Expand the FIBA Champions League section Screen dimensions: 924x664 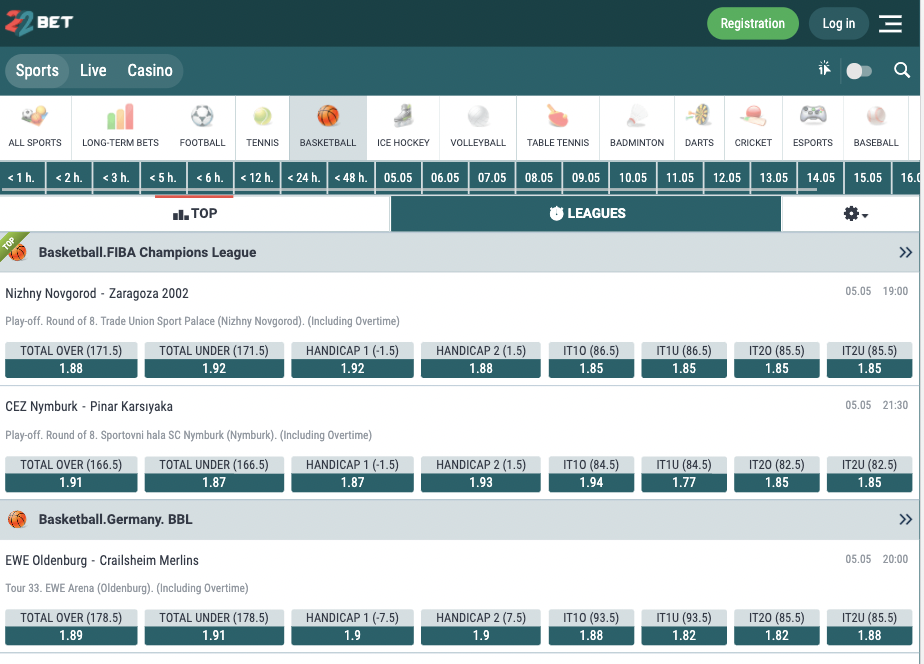(906, 253)
